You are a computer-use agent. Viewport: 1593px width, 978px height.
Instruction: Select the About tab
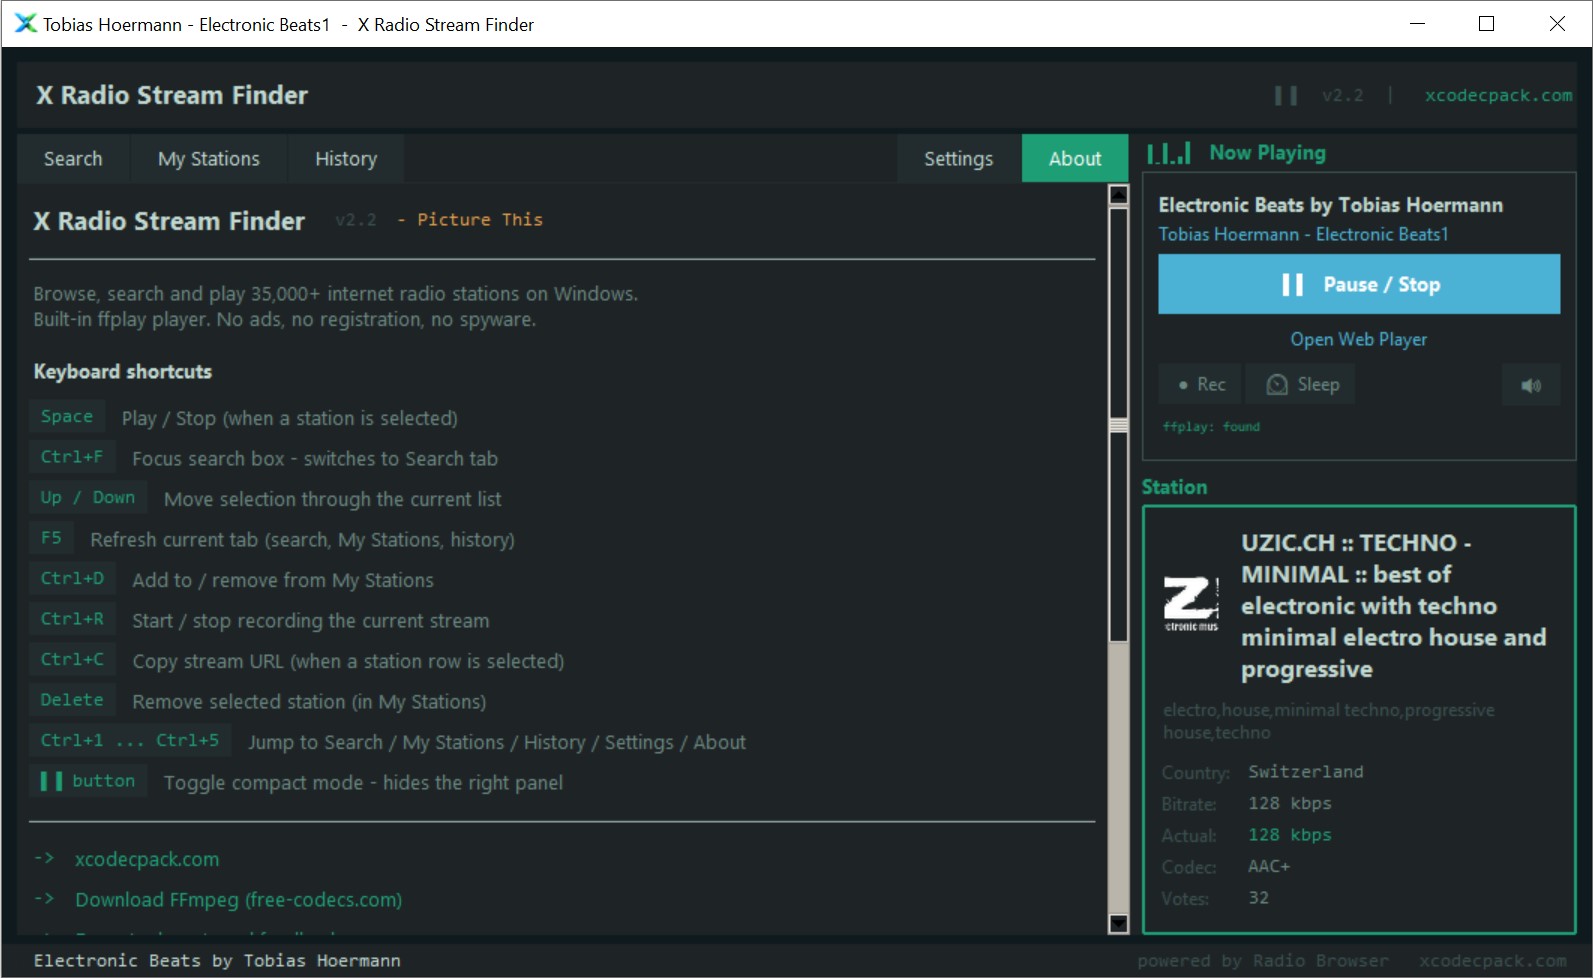click(1075, 159)
